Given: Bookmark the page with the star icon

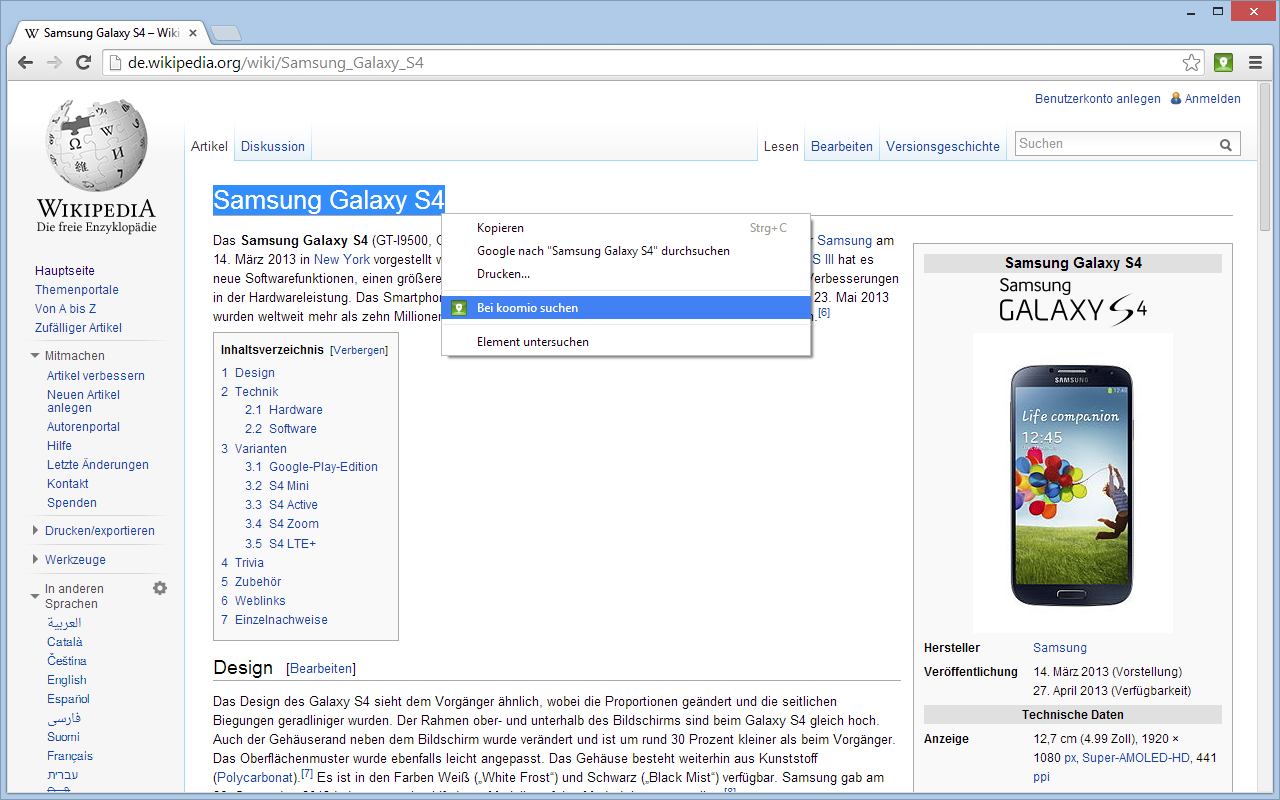Looking at the screenshot, I should click(1191, 63).
